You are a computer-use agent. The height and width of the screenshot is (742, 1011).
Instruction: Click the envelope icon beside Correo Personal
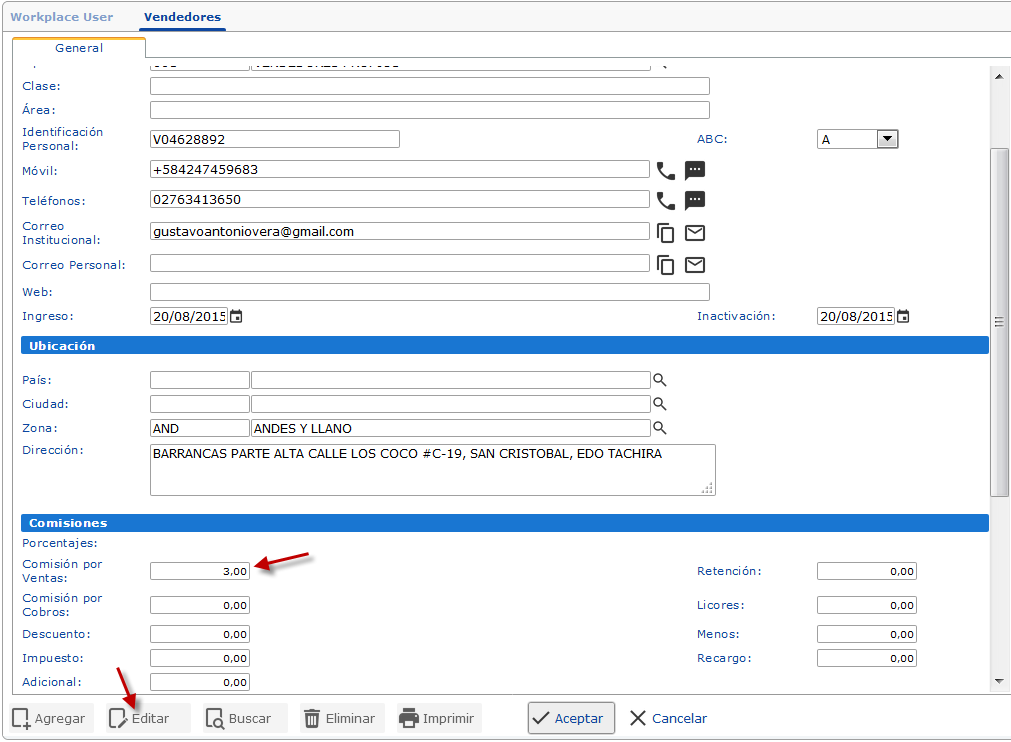pyautogui.click(x=695, y=265)
